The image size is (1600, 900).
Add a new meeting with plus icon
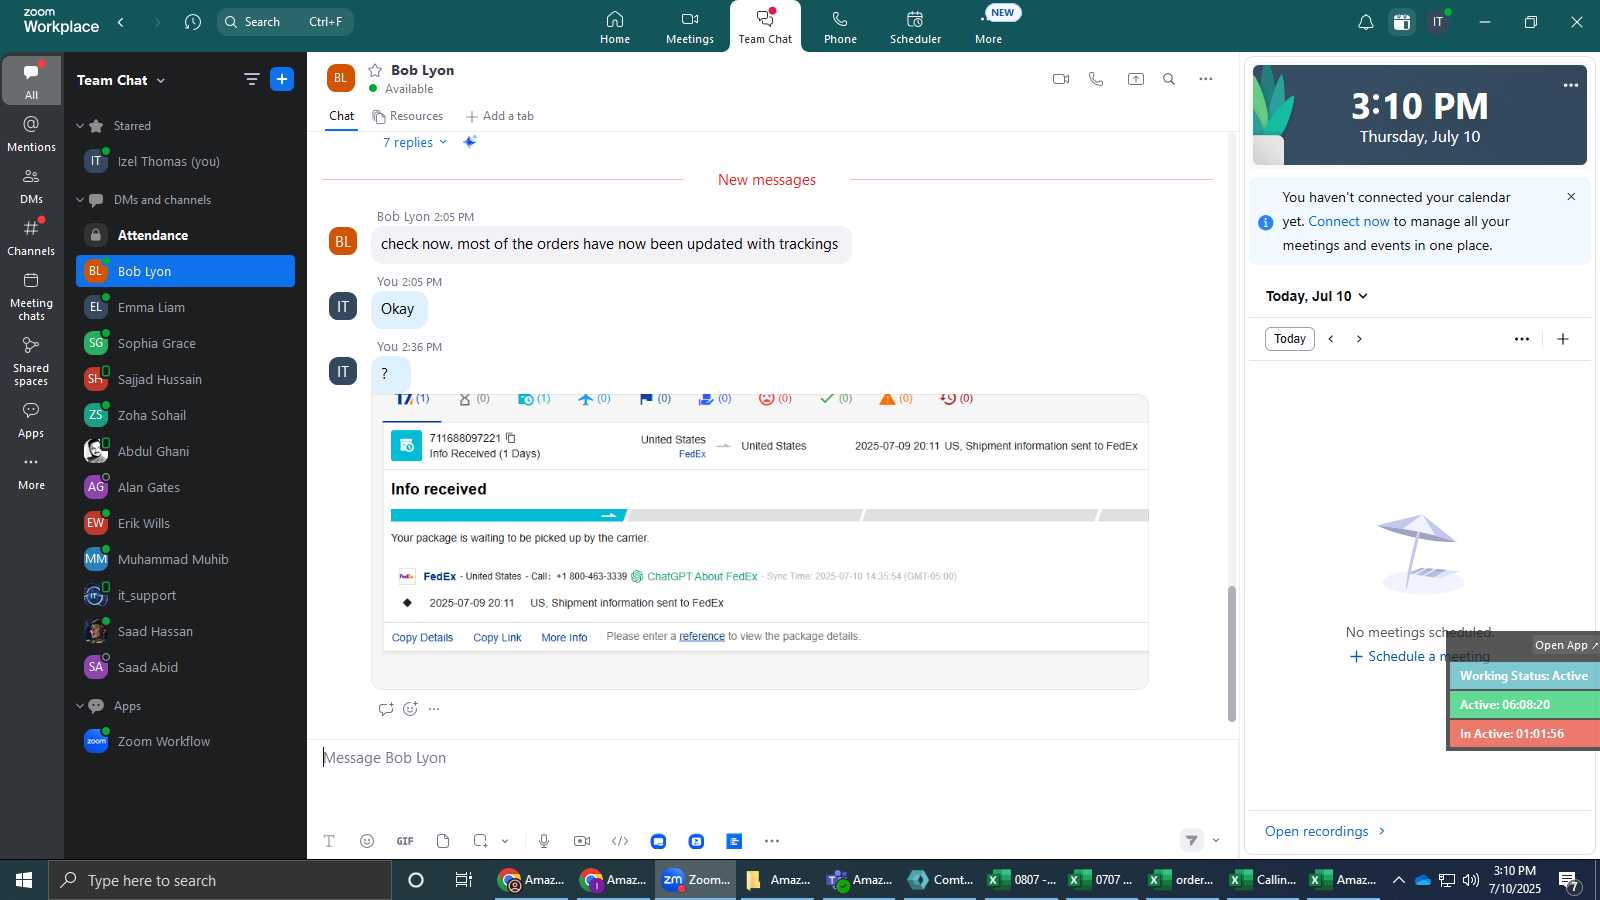[1563, 339]
